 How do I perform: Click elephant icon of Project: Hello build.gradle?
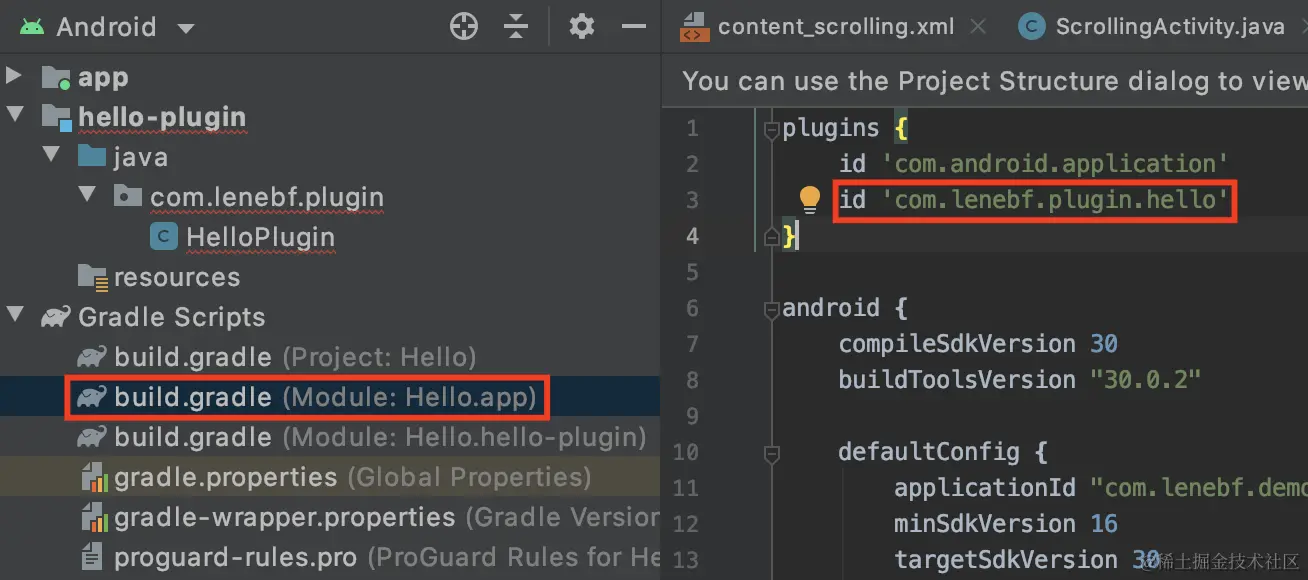(92, 357)
